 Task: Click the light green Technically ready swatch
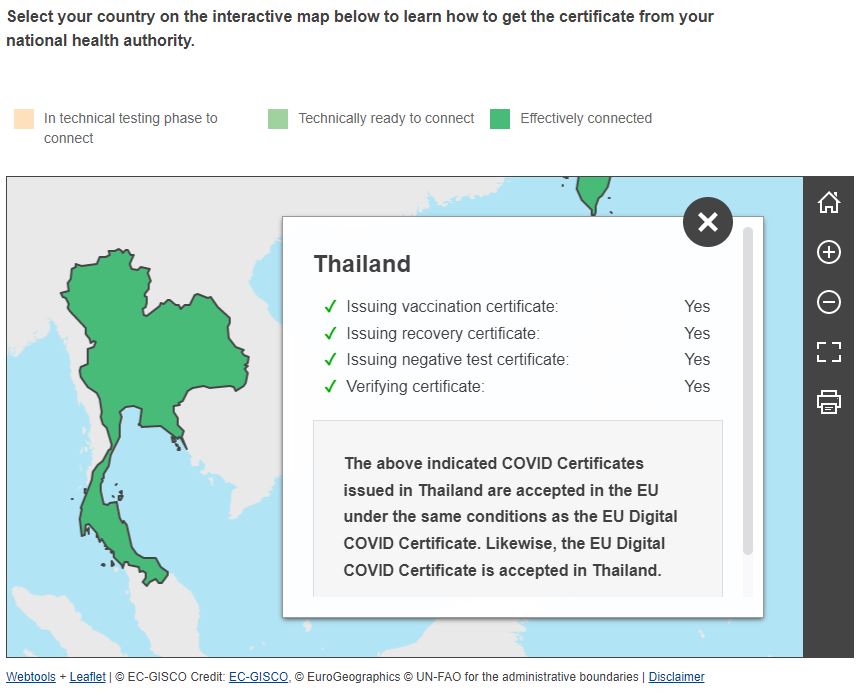click(278, 119)
